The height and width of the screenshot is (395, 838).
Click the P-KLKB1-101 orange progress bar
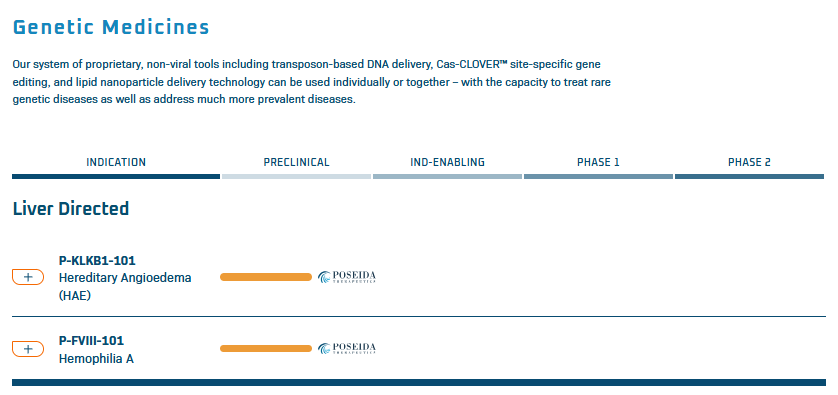(266, 277)
